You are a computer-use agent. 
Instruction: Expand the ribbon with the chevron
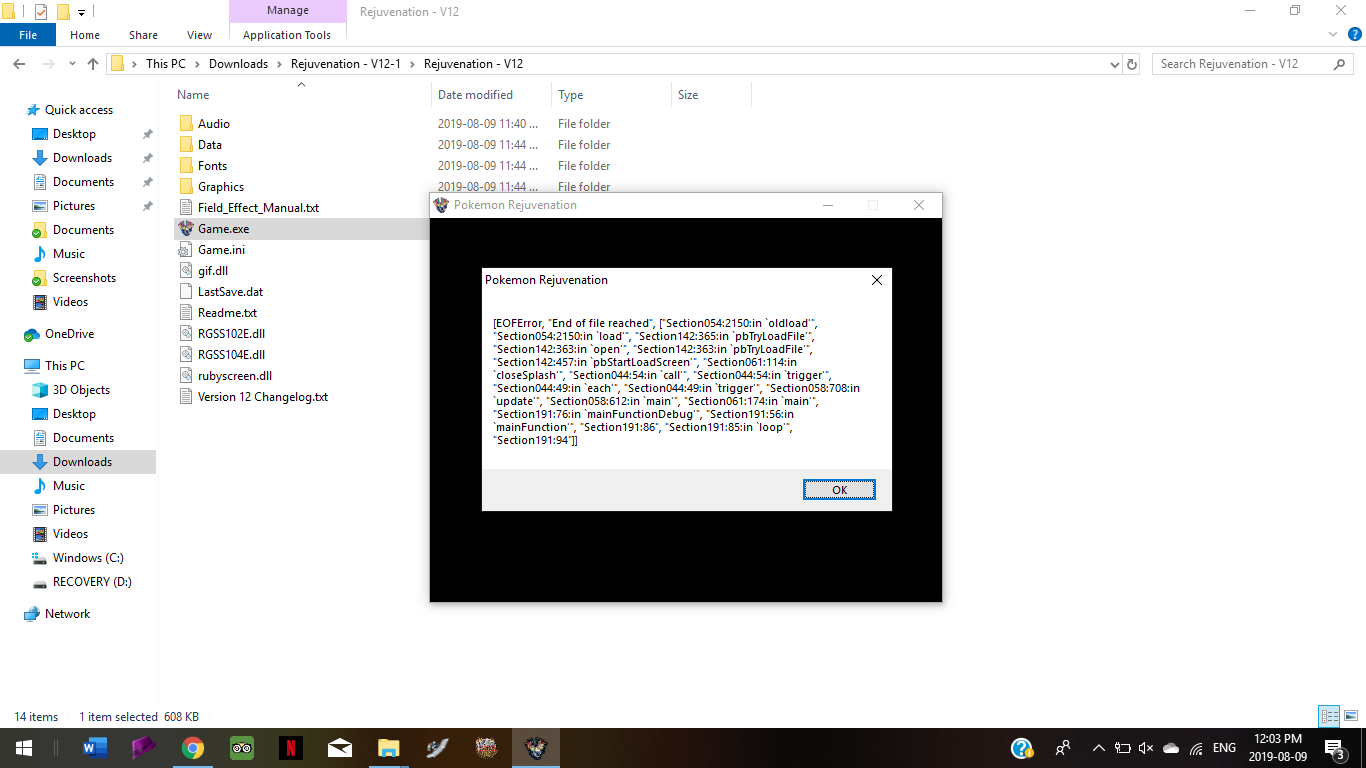click(1332, 35)
